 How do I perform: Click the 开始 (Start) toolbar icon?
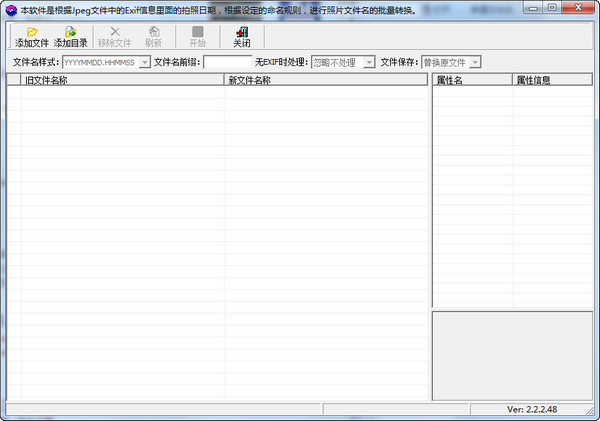[x=197, y=32]
